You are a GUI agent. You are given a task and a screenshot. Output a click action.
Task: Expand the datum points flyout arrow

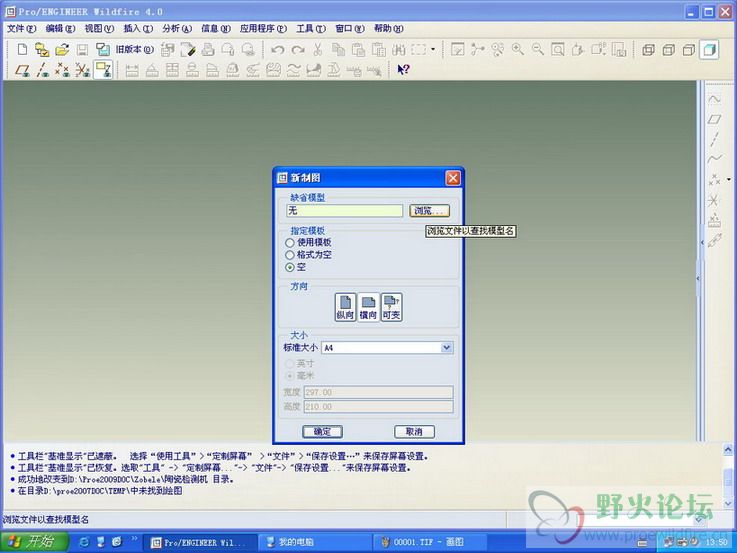click(x=729, y=179)
